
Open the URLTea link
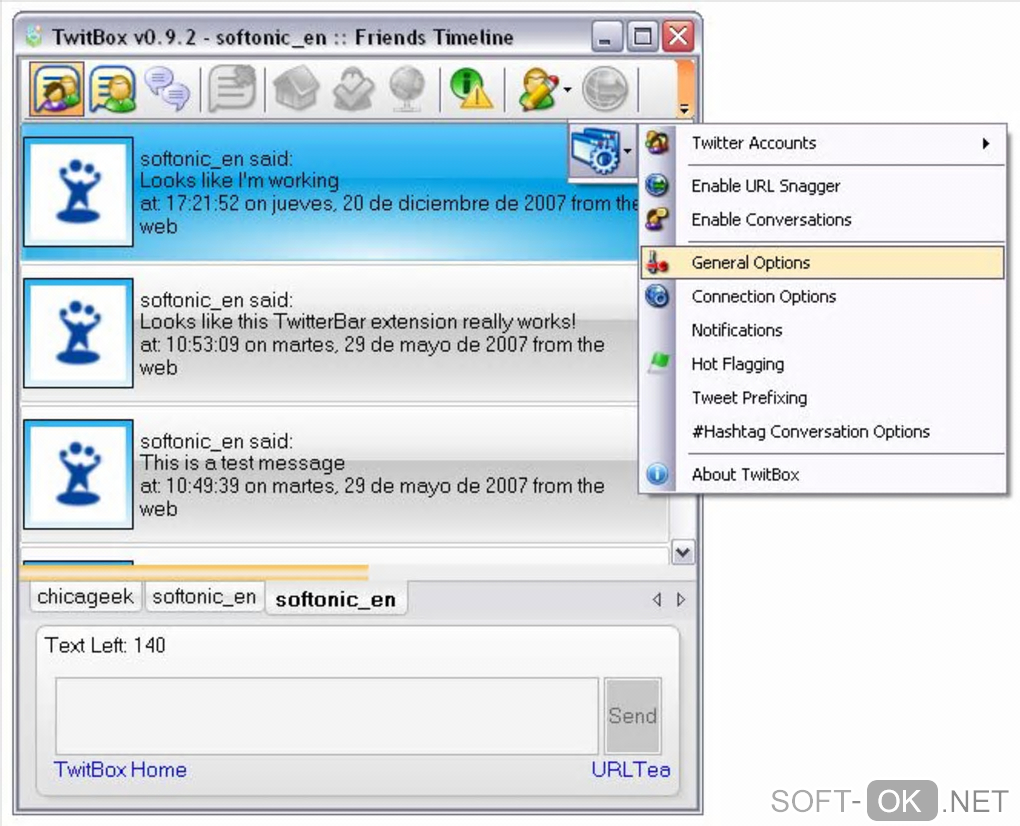point(630,770)
